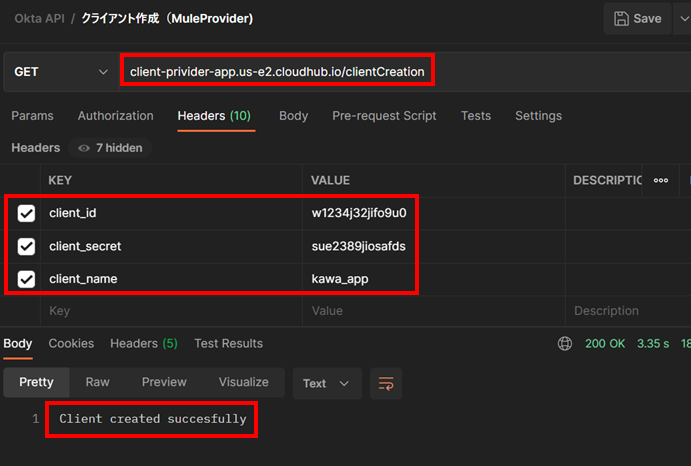Click the empty Key field in new row
This screenshot has width=691, height=466.
170,311
